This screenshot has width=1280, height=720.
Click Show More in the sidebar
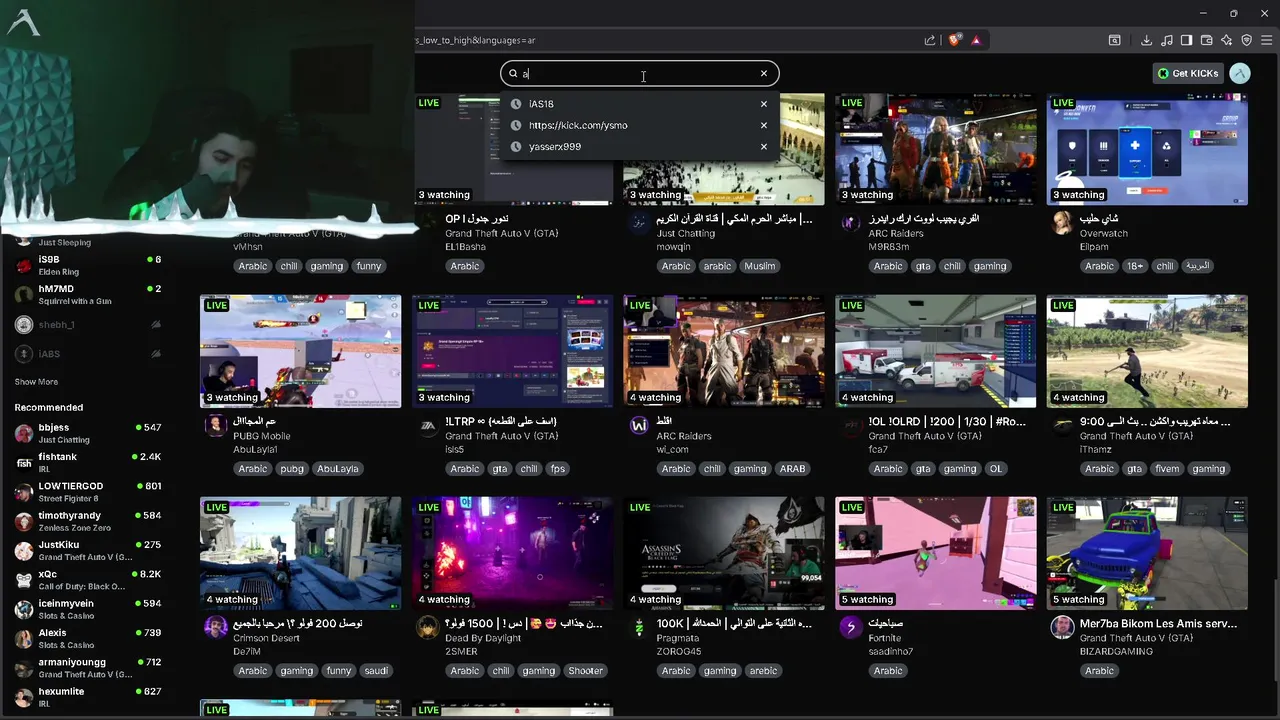(x=36, y=382)
